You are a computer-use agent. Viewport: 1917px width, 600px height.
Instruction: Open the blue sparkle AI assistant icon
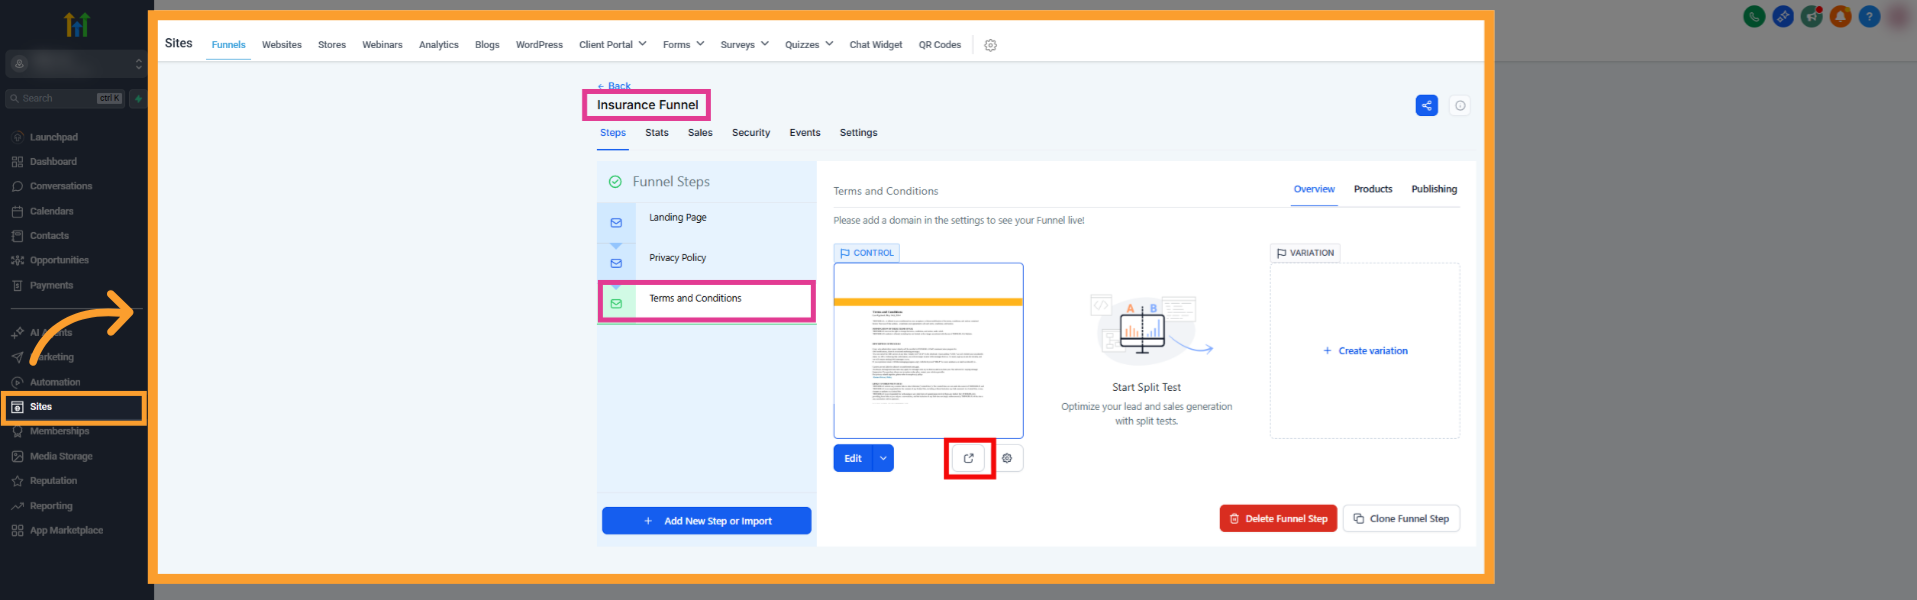click(1783, 16)
